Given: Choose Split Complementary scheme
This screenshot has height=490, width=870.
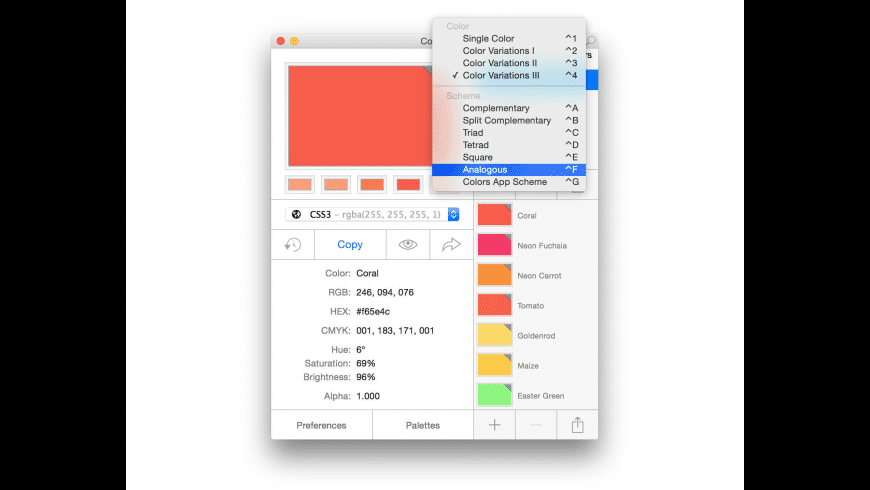Looking at the screenshot, I should pyautogui.click(x=509, y=120).
